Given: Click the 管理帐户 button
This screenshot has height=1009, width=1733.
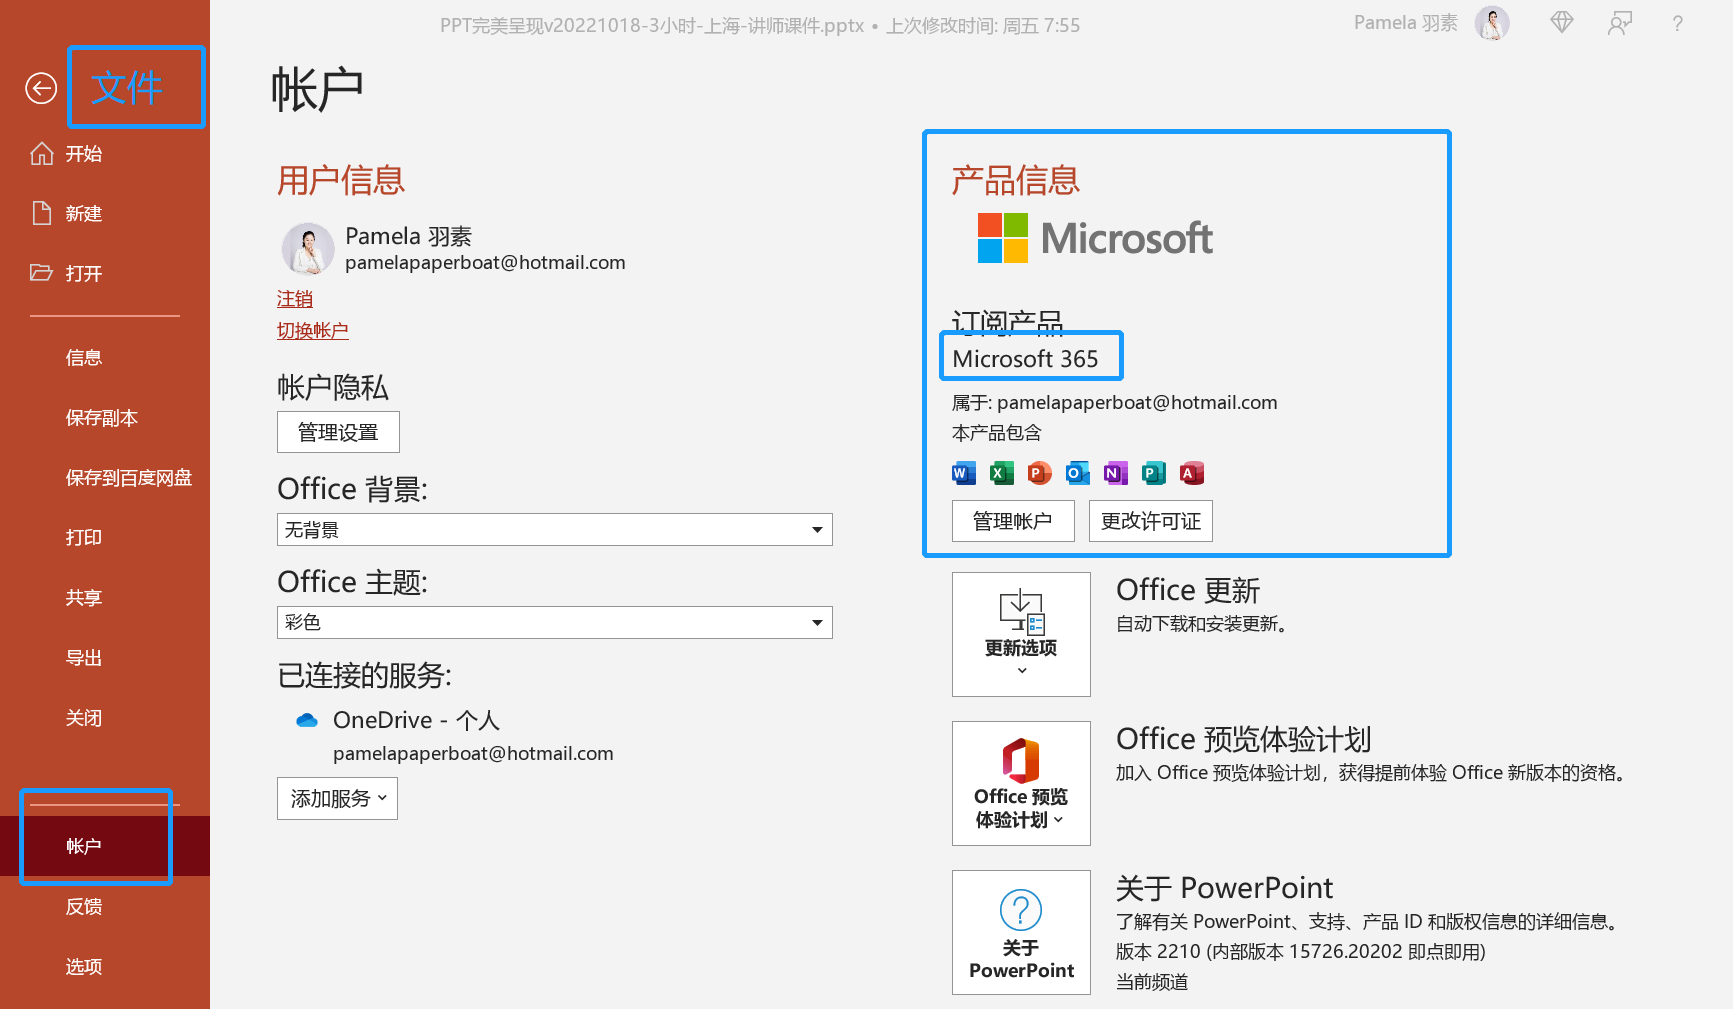Looking at the screenshot, I should (1013, 521).
